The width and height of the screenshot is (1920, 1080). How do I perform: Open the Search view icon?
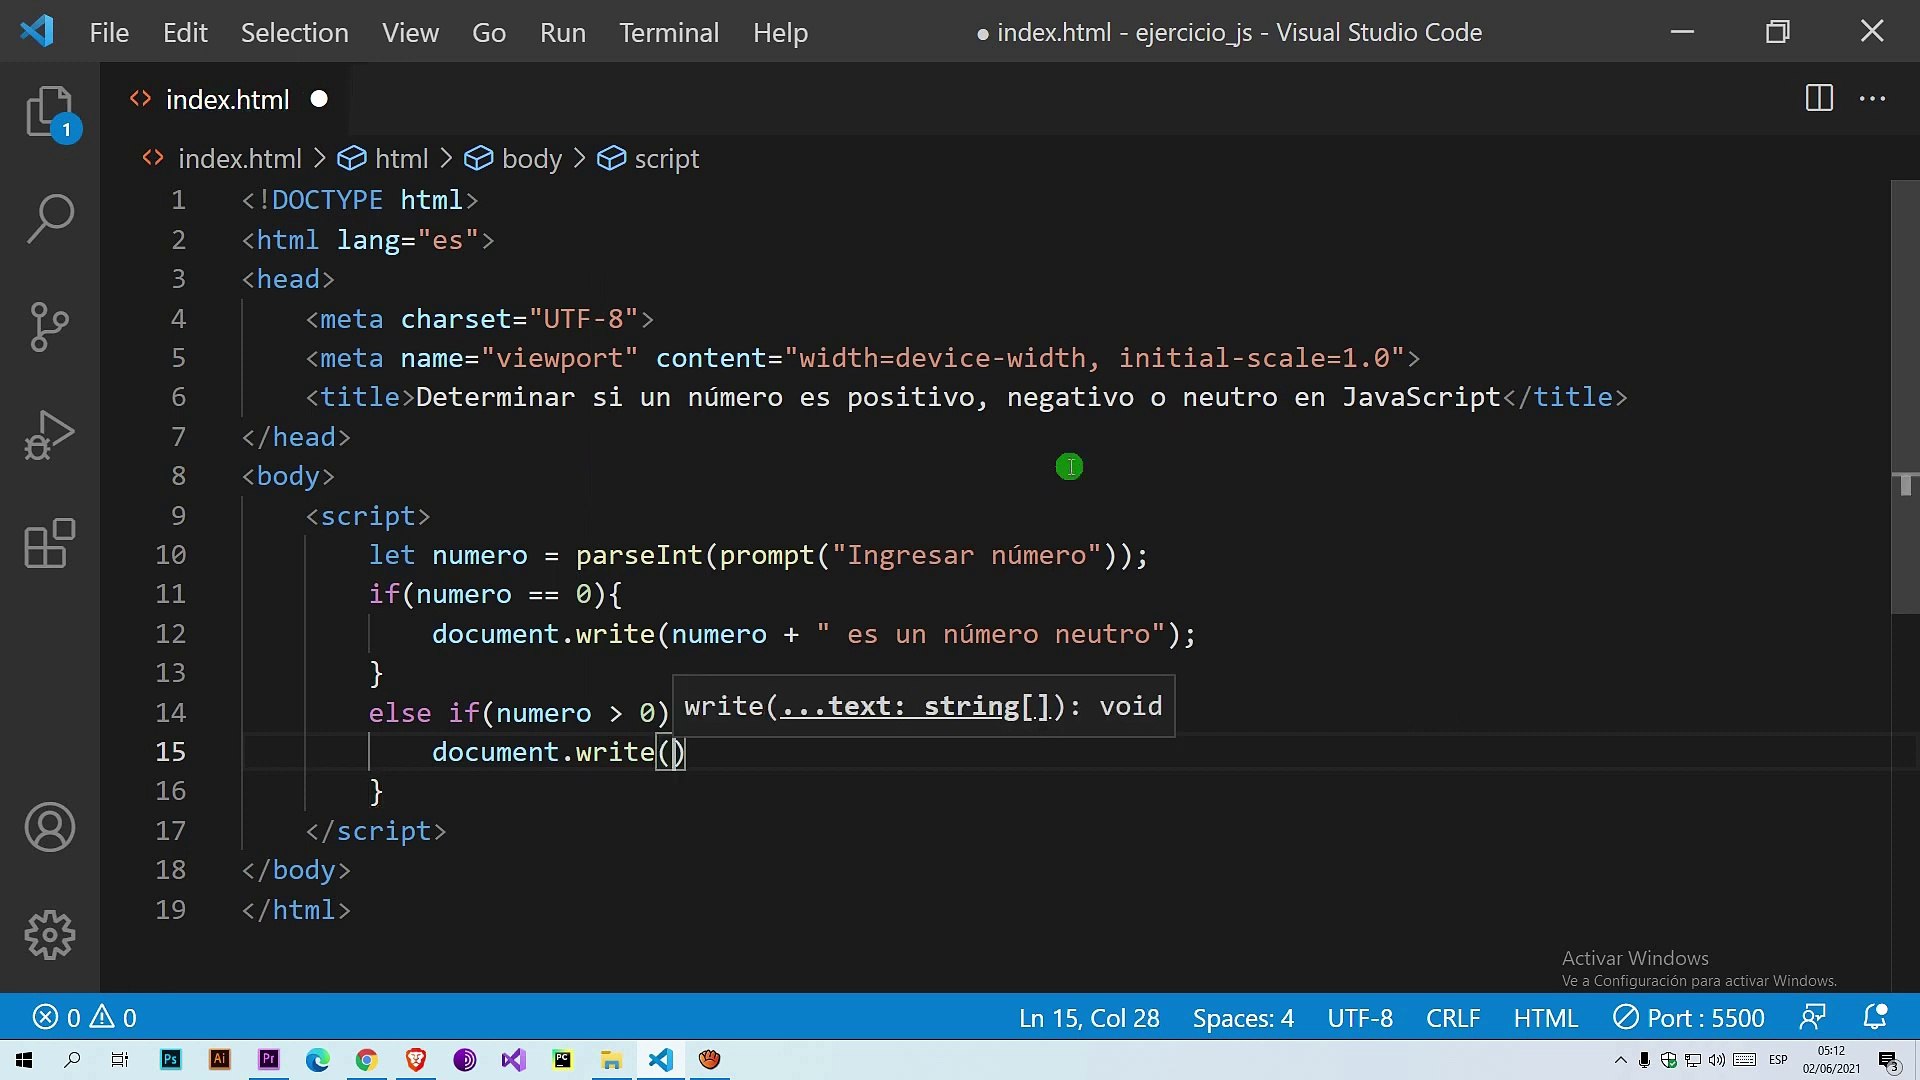[50, 218]
